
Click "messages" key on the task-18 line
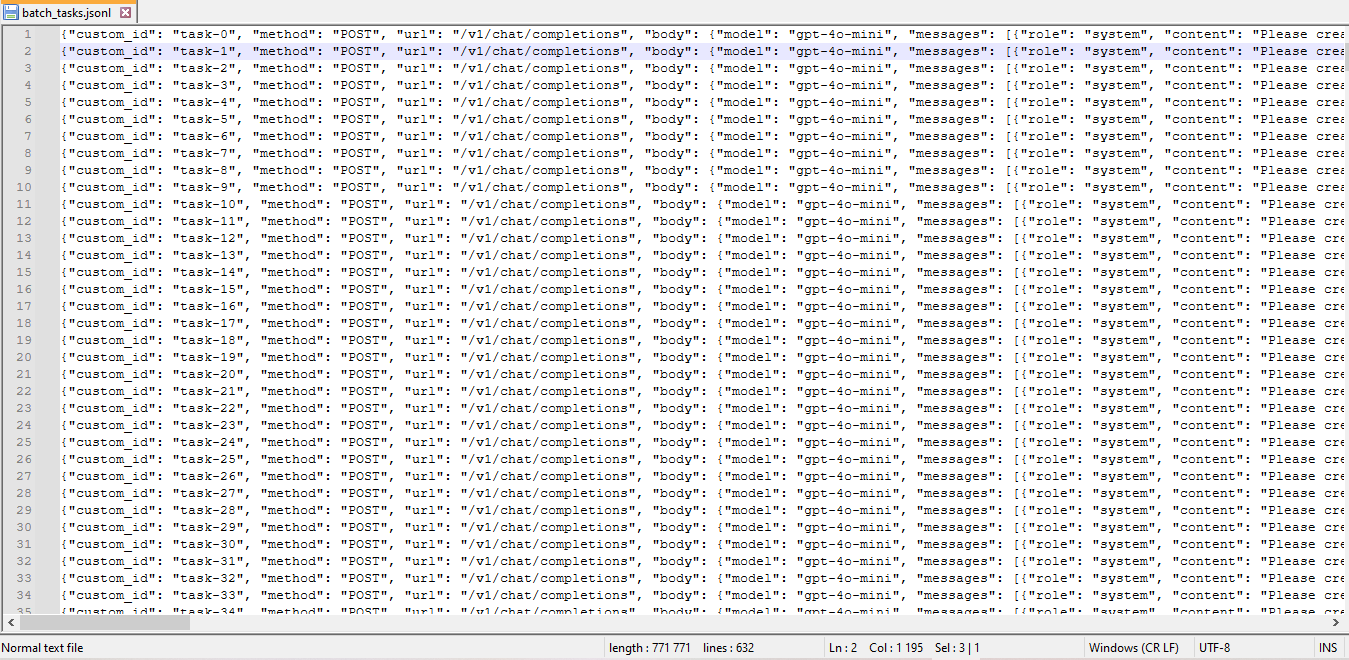957,340
